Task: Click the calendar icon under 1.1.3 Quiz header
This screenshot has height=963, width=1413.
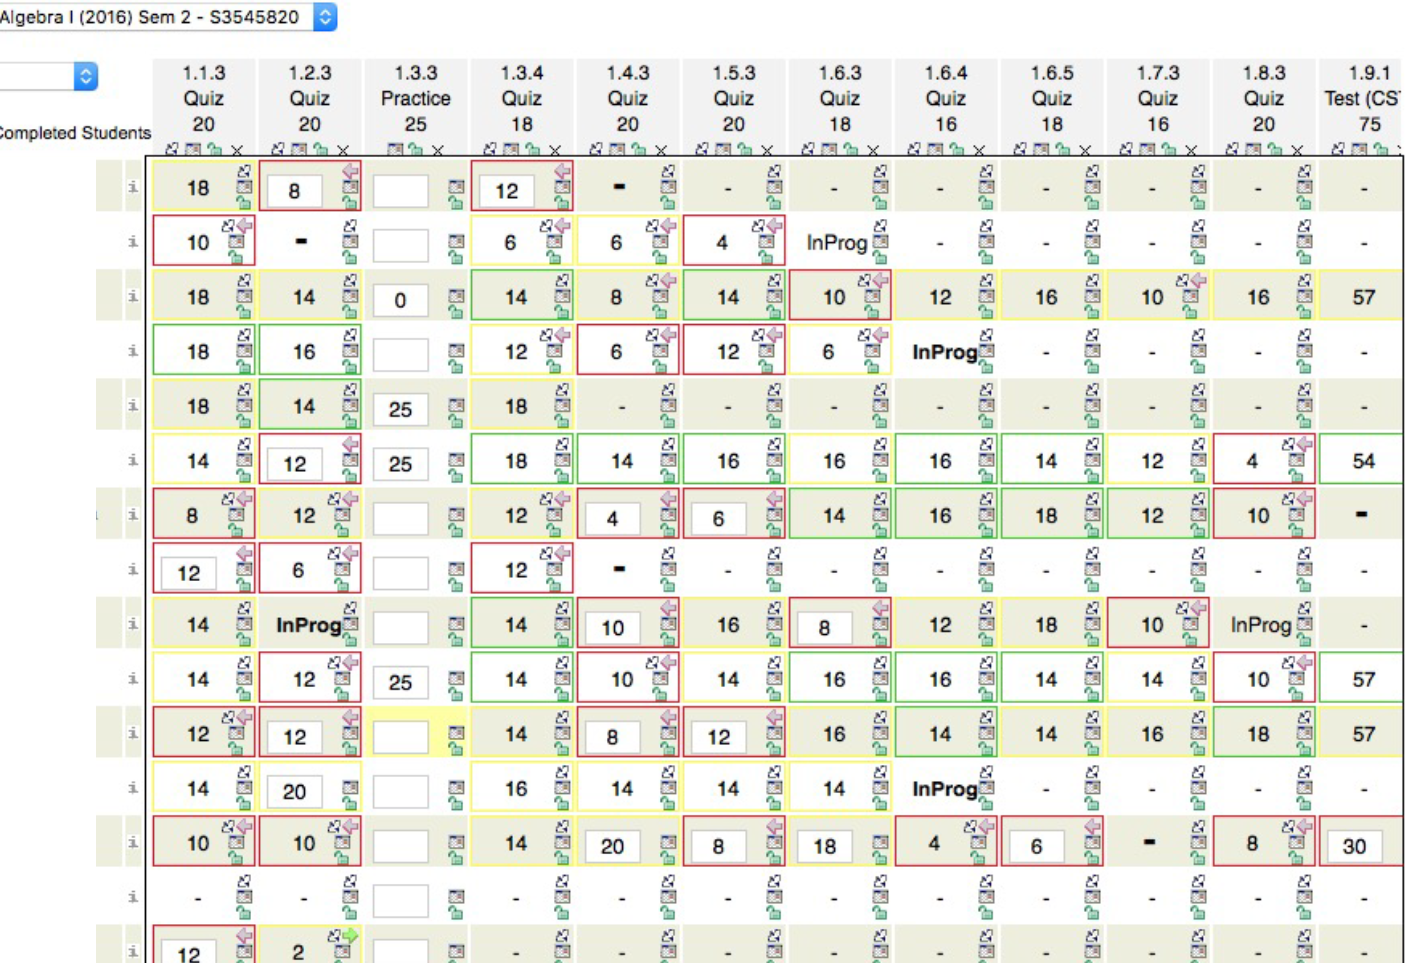Action: [x=193, y=150]
